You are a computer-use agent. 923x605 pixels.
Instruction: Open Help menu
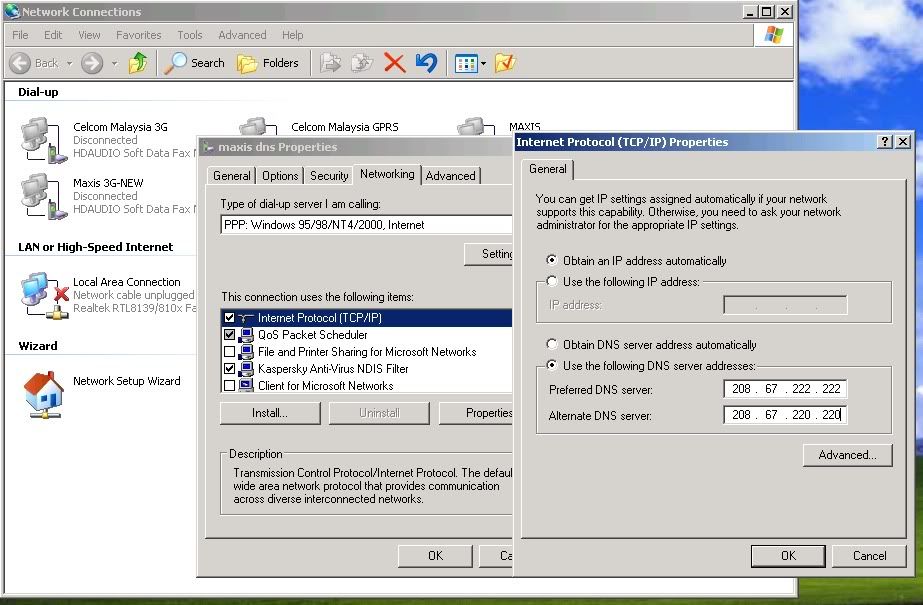[292, 35]
